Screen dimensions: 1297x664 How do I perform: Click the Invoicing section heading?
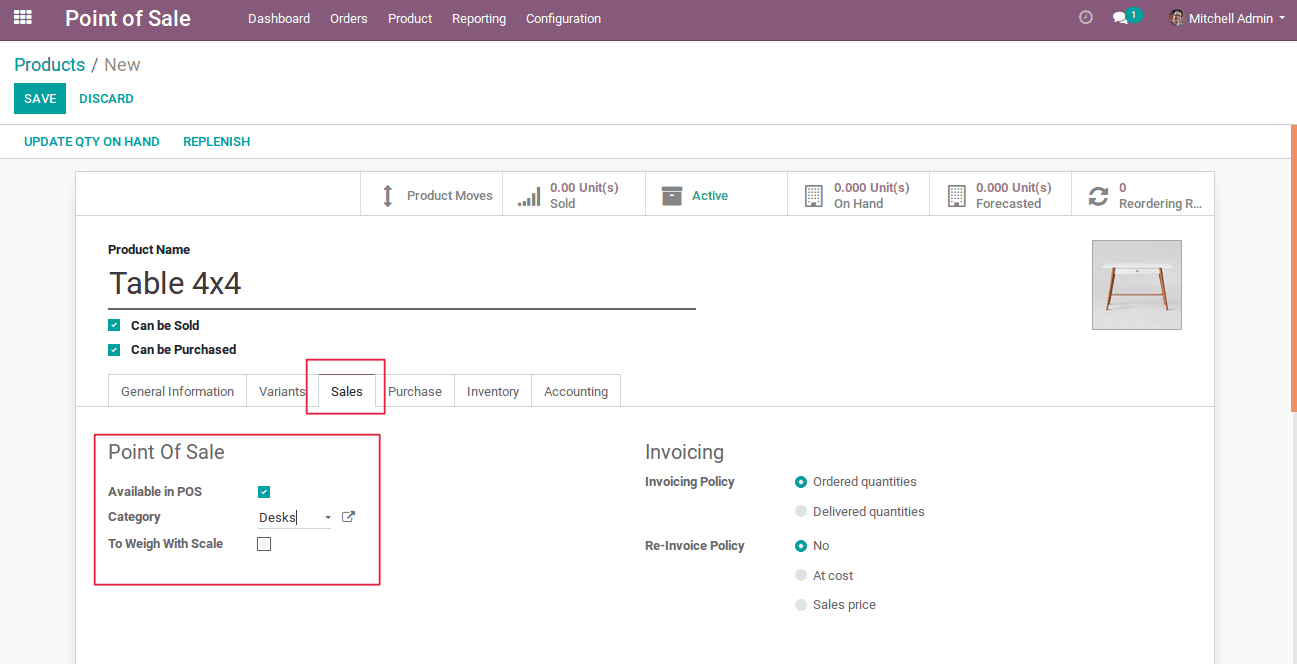tap(684, 452)
